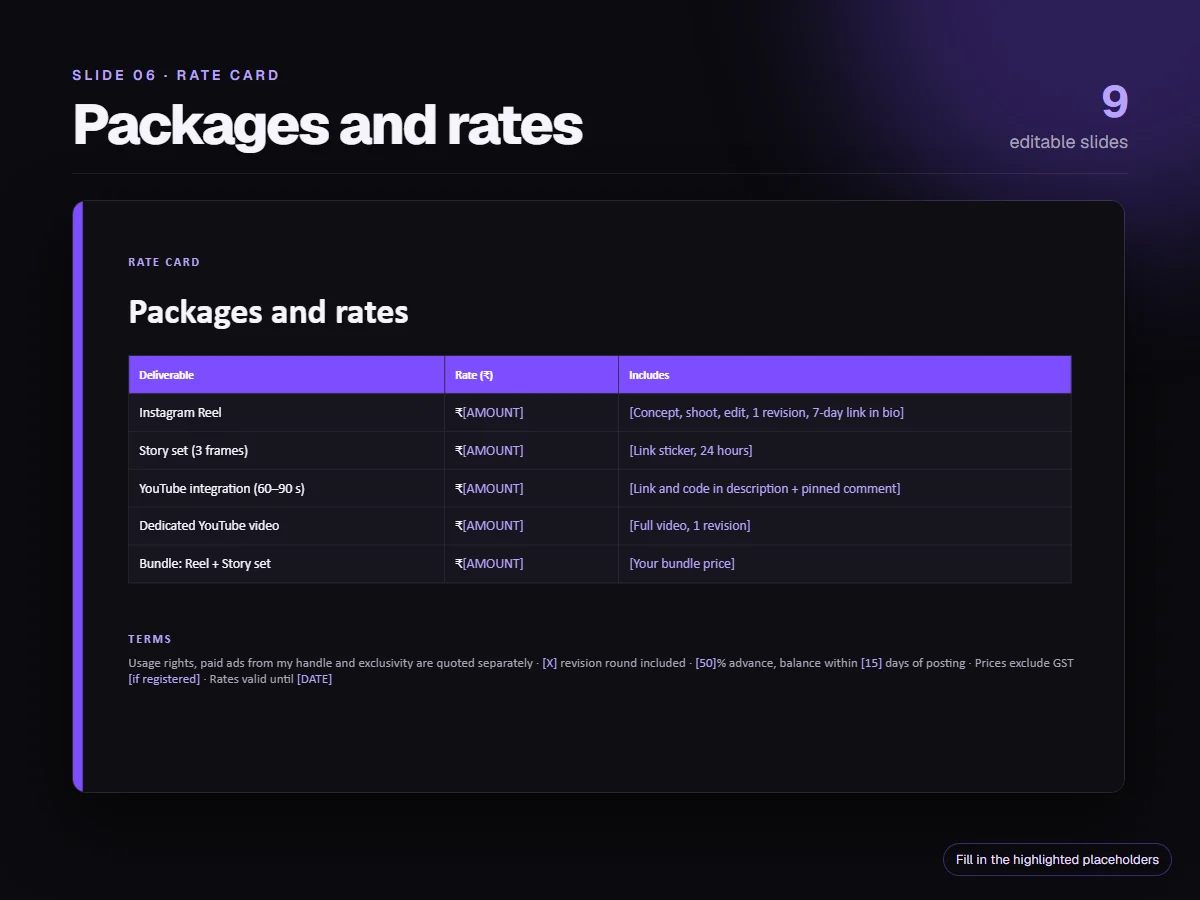Screen dimensions: 1200x900
Task: Click the 'Deliverable' column header
Action: click(x=287, y=375)
